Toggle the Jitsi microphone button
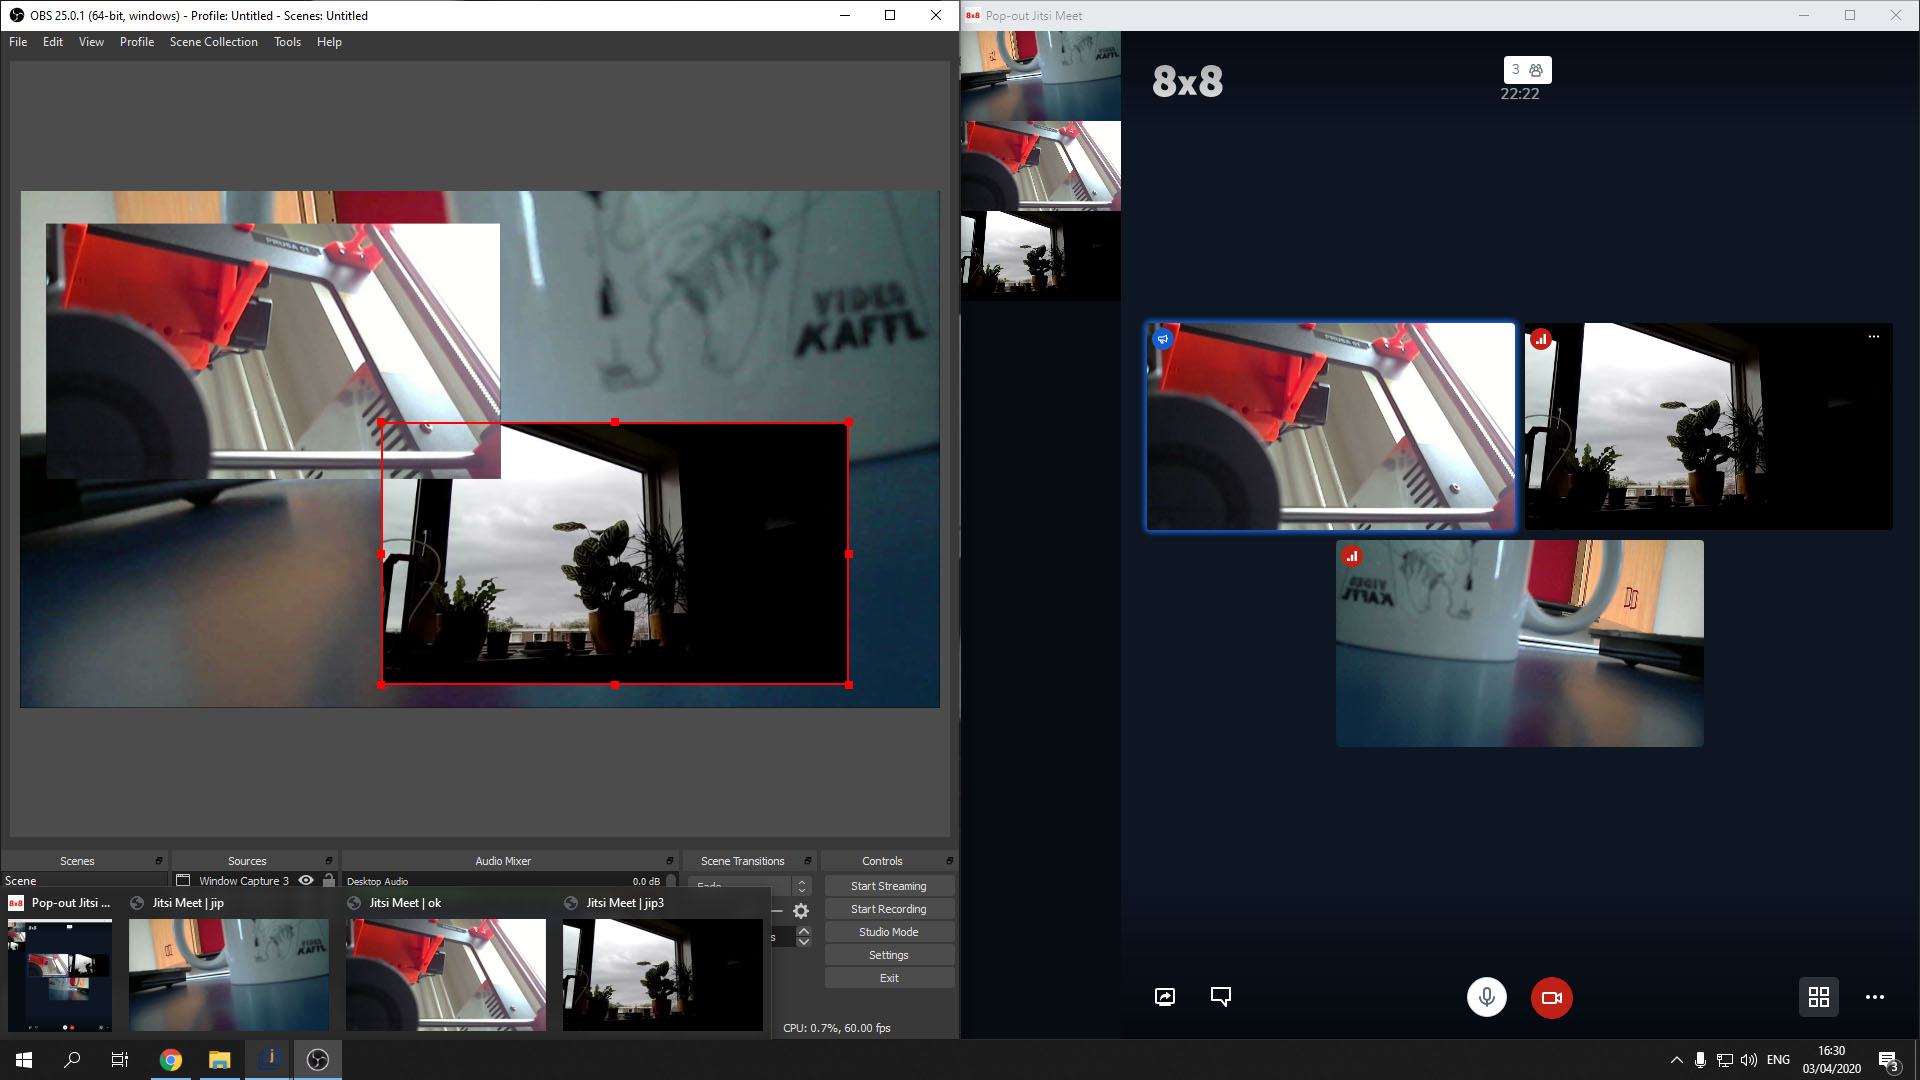This screenshot has width=1920, height=1080. click(1486, 997)
